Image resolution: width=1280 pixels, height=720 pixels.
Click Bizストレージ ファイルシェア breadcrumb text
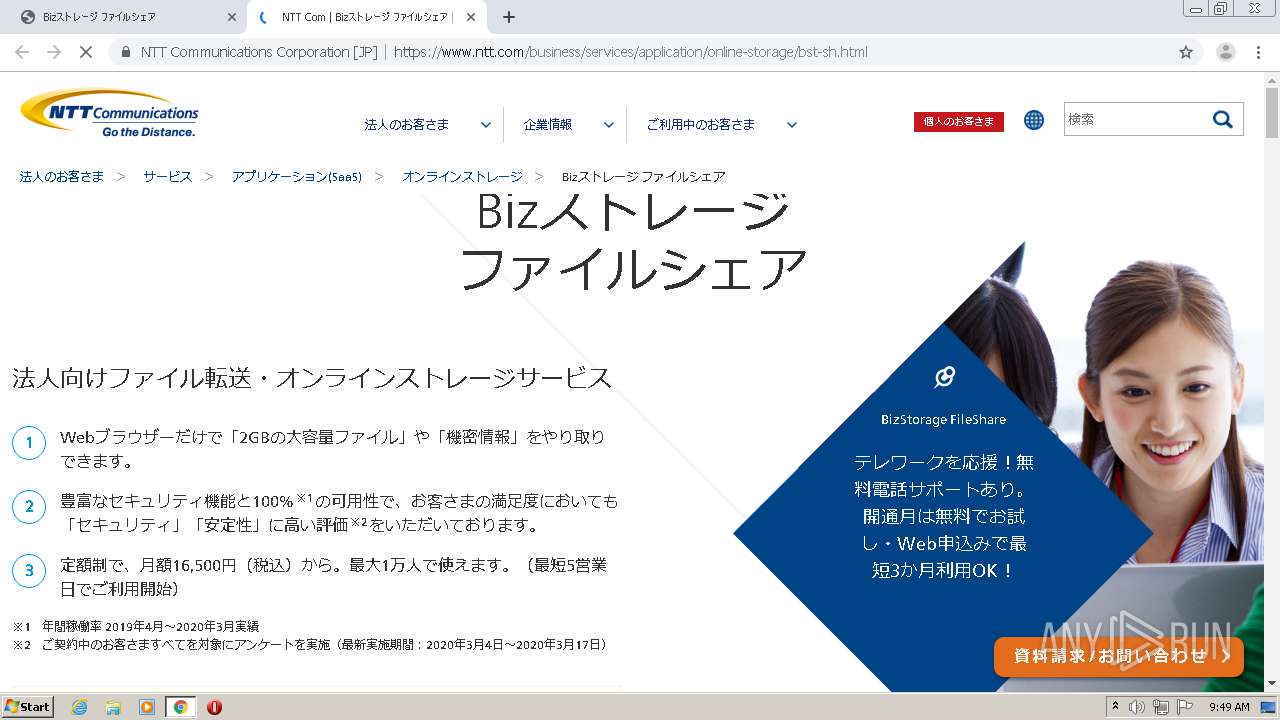point(643,176)
